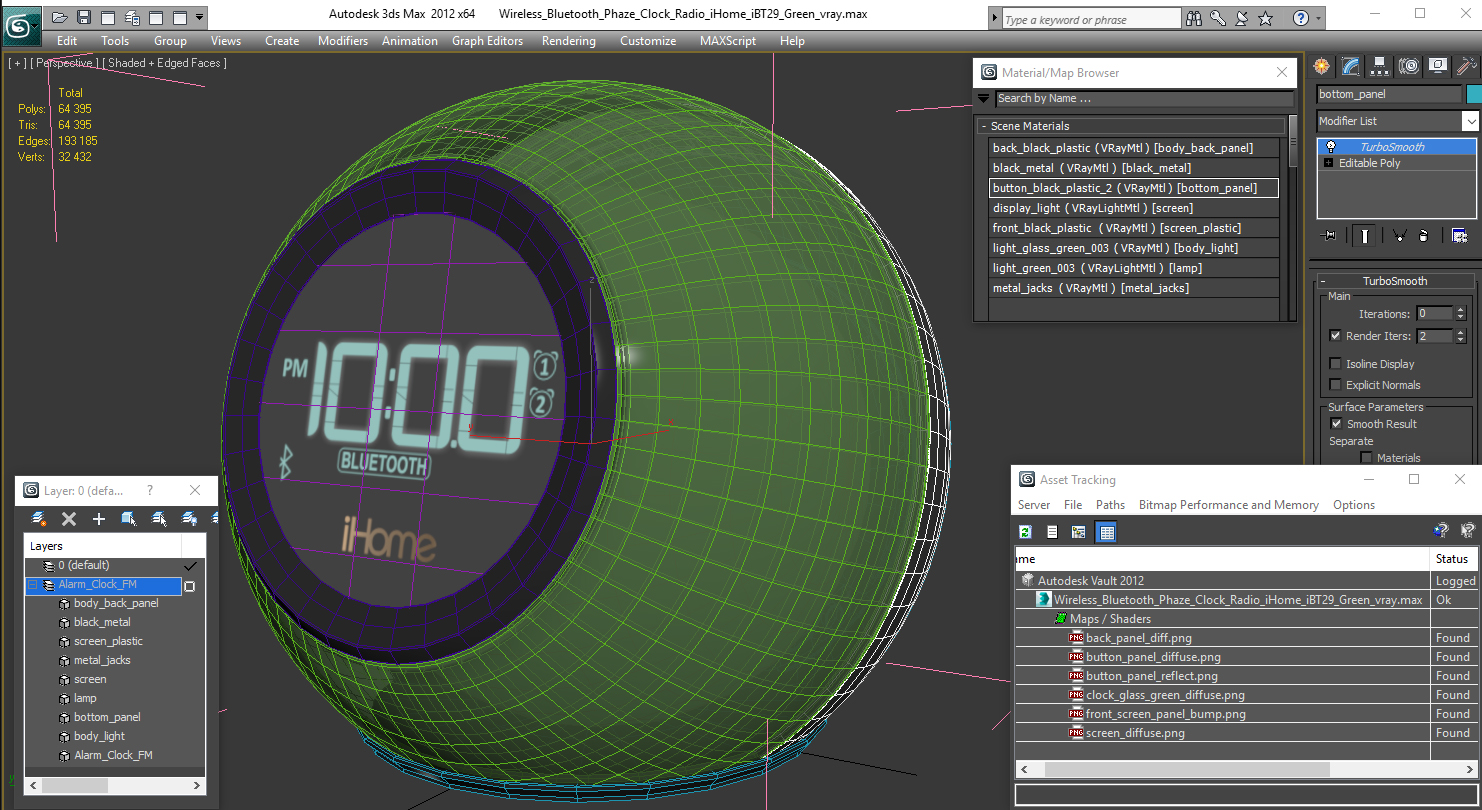Open the Modifier List dropdown
Image resolution: width=1482 pixels, height=810 pixels.
tap(1470, 121)
